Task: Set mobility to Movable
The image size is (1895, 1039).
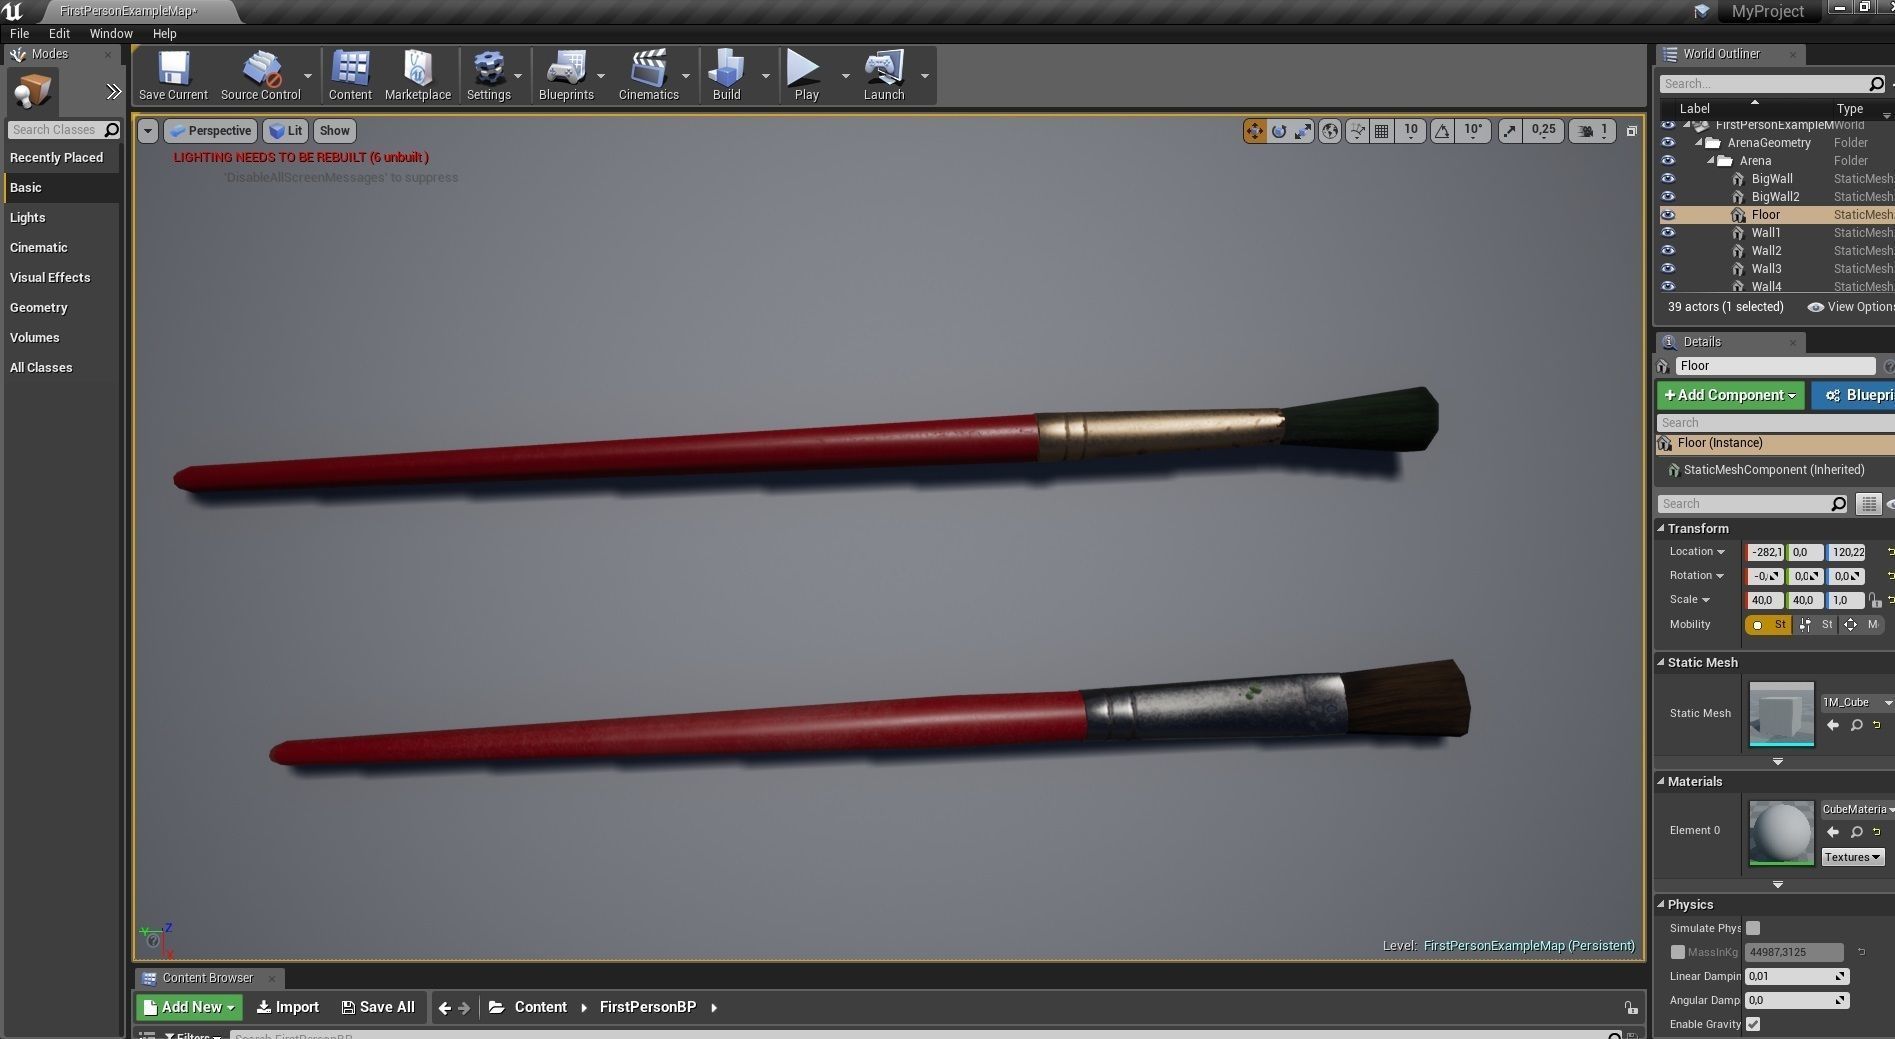Action: [x=1862, y=625]
